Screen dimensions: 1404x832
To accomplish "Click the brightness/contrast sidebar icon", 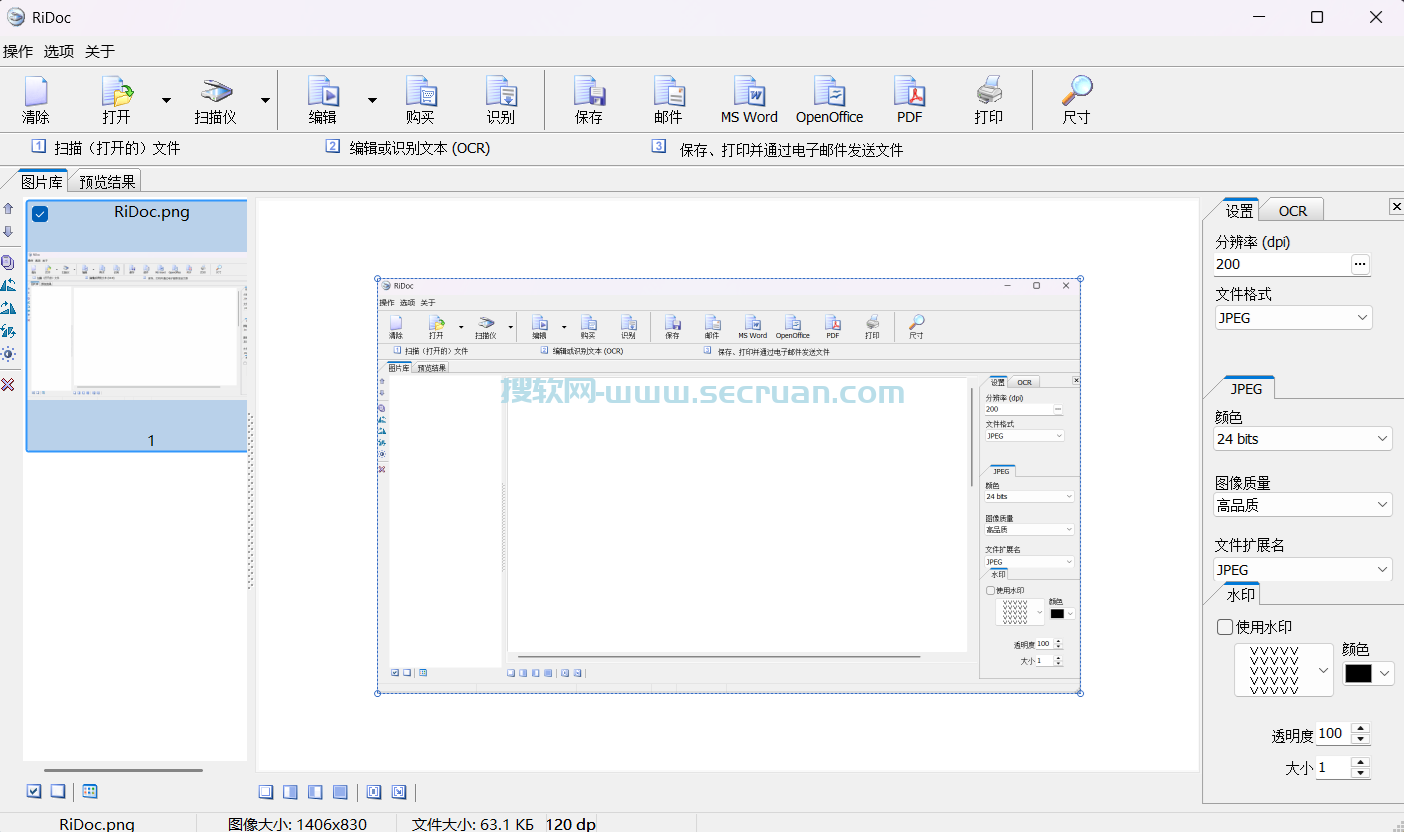I will [x=8, y=354].
